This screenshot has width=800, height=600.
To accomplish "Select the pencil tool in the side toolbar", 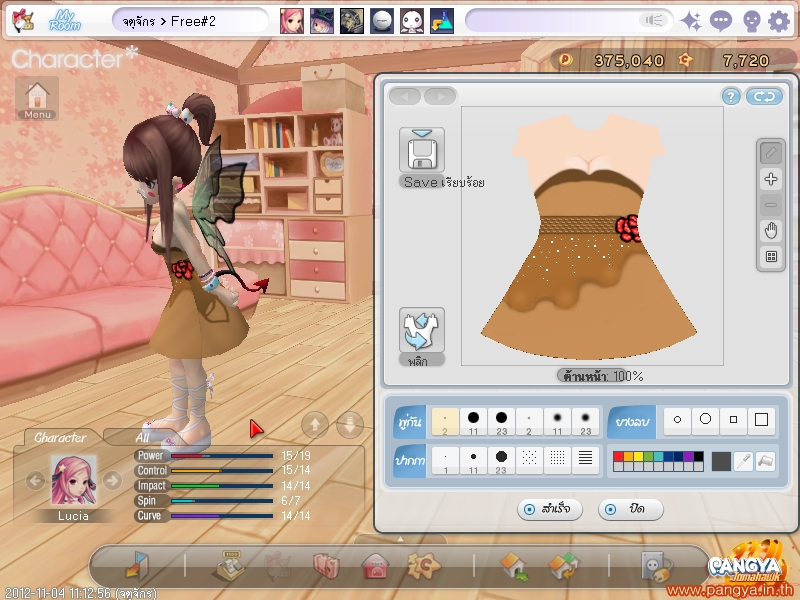I will pos(770,153).
